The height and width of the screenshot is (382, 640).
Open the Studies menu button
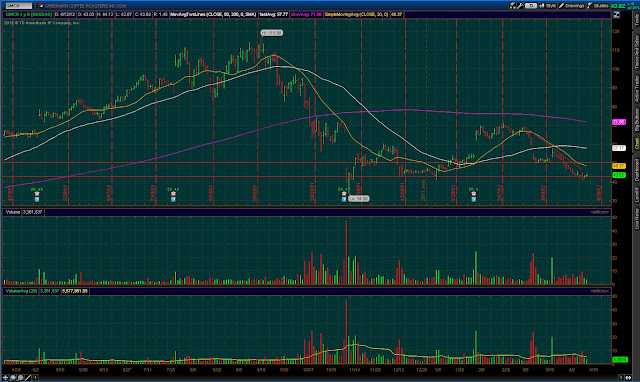pos(598,6)
